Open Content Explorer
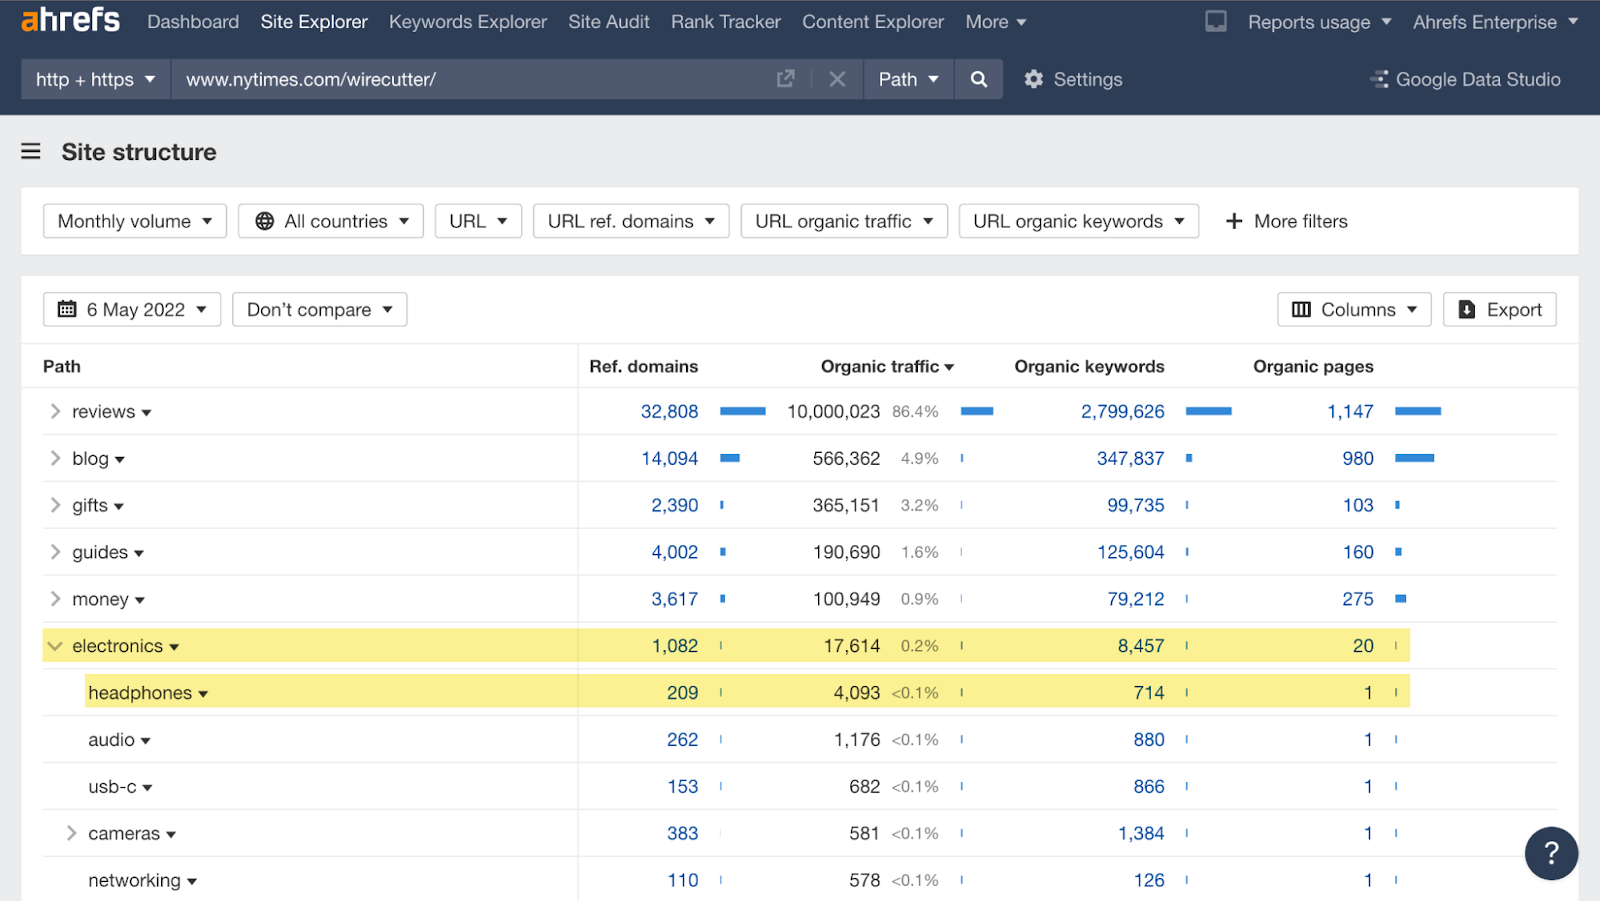The width and height of the screenshot is (1600, 902). (873, 21)
